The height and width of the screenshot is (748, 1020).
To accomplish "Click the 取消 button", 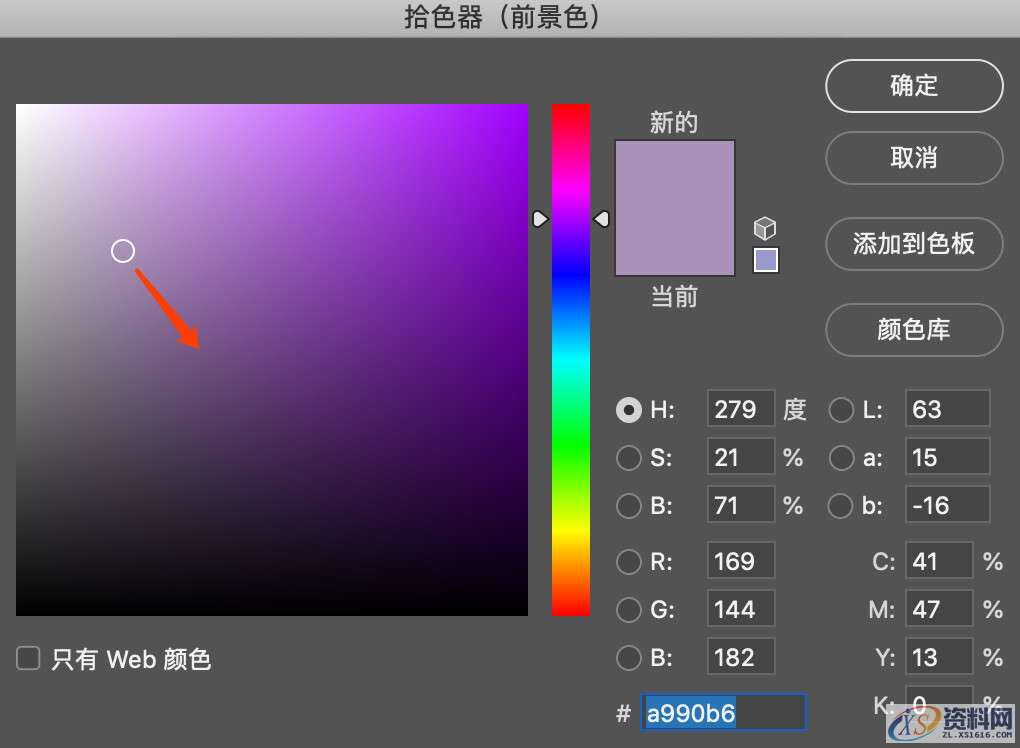I will point(913,158).
